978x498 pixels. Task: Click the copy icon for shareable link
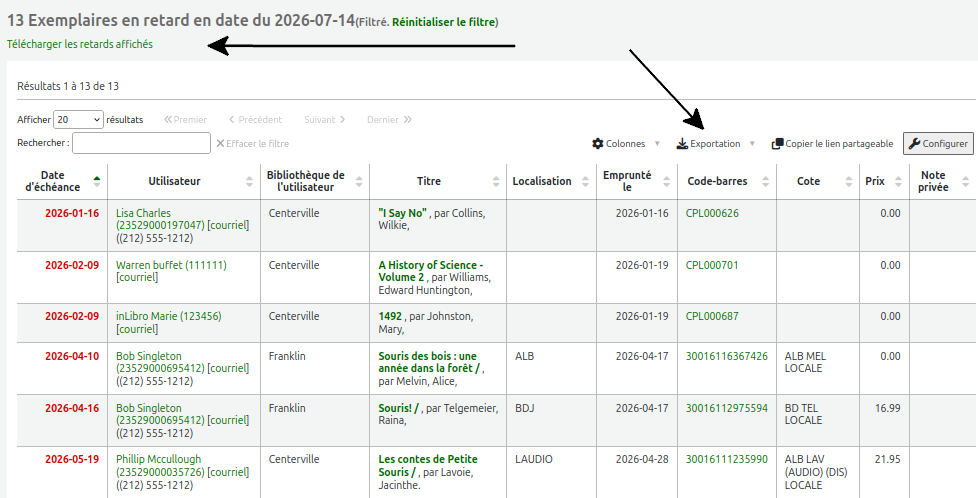[777, 144]
